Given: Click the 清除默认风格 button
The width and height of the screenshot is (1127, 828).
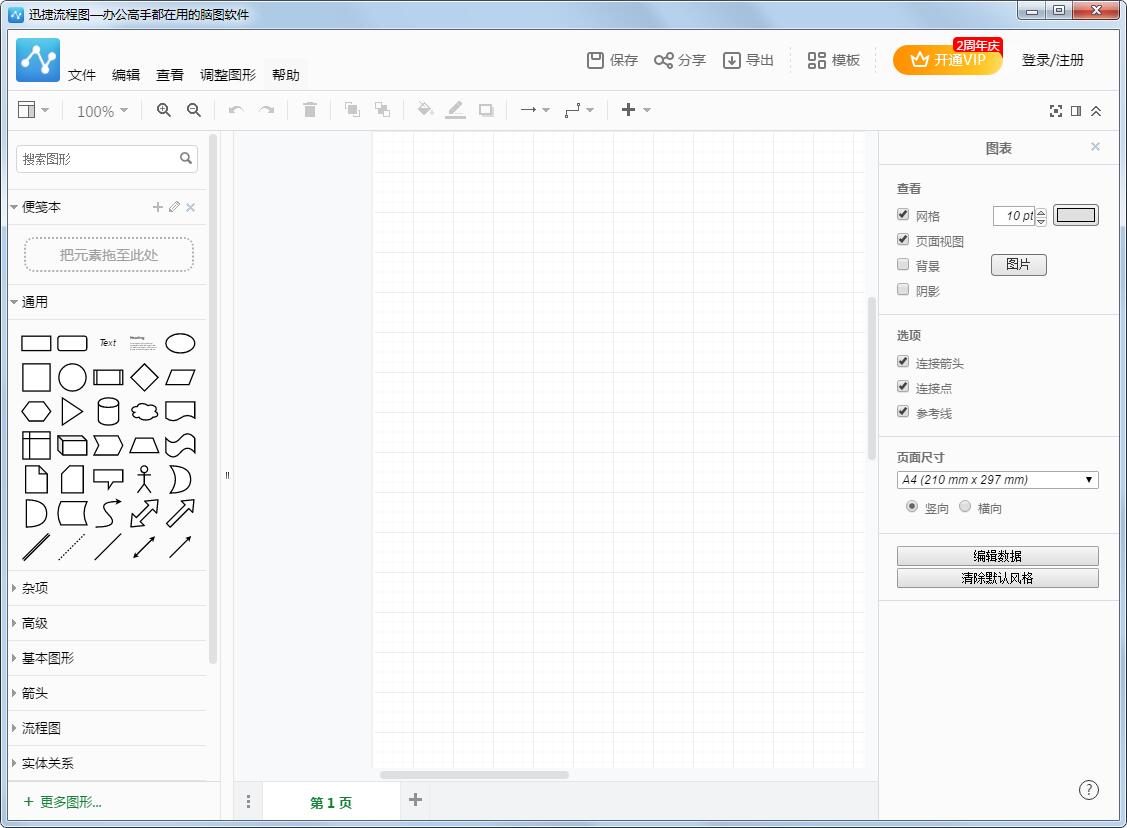Looking at the screenshot, I should tap(998, 578).
